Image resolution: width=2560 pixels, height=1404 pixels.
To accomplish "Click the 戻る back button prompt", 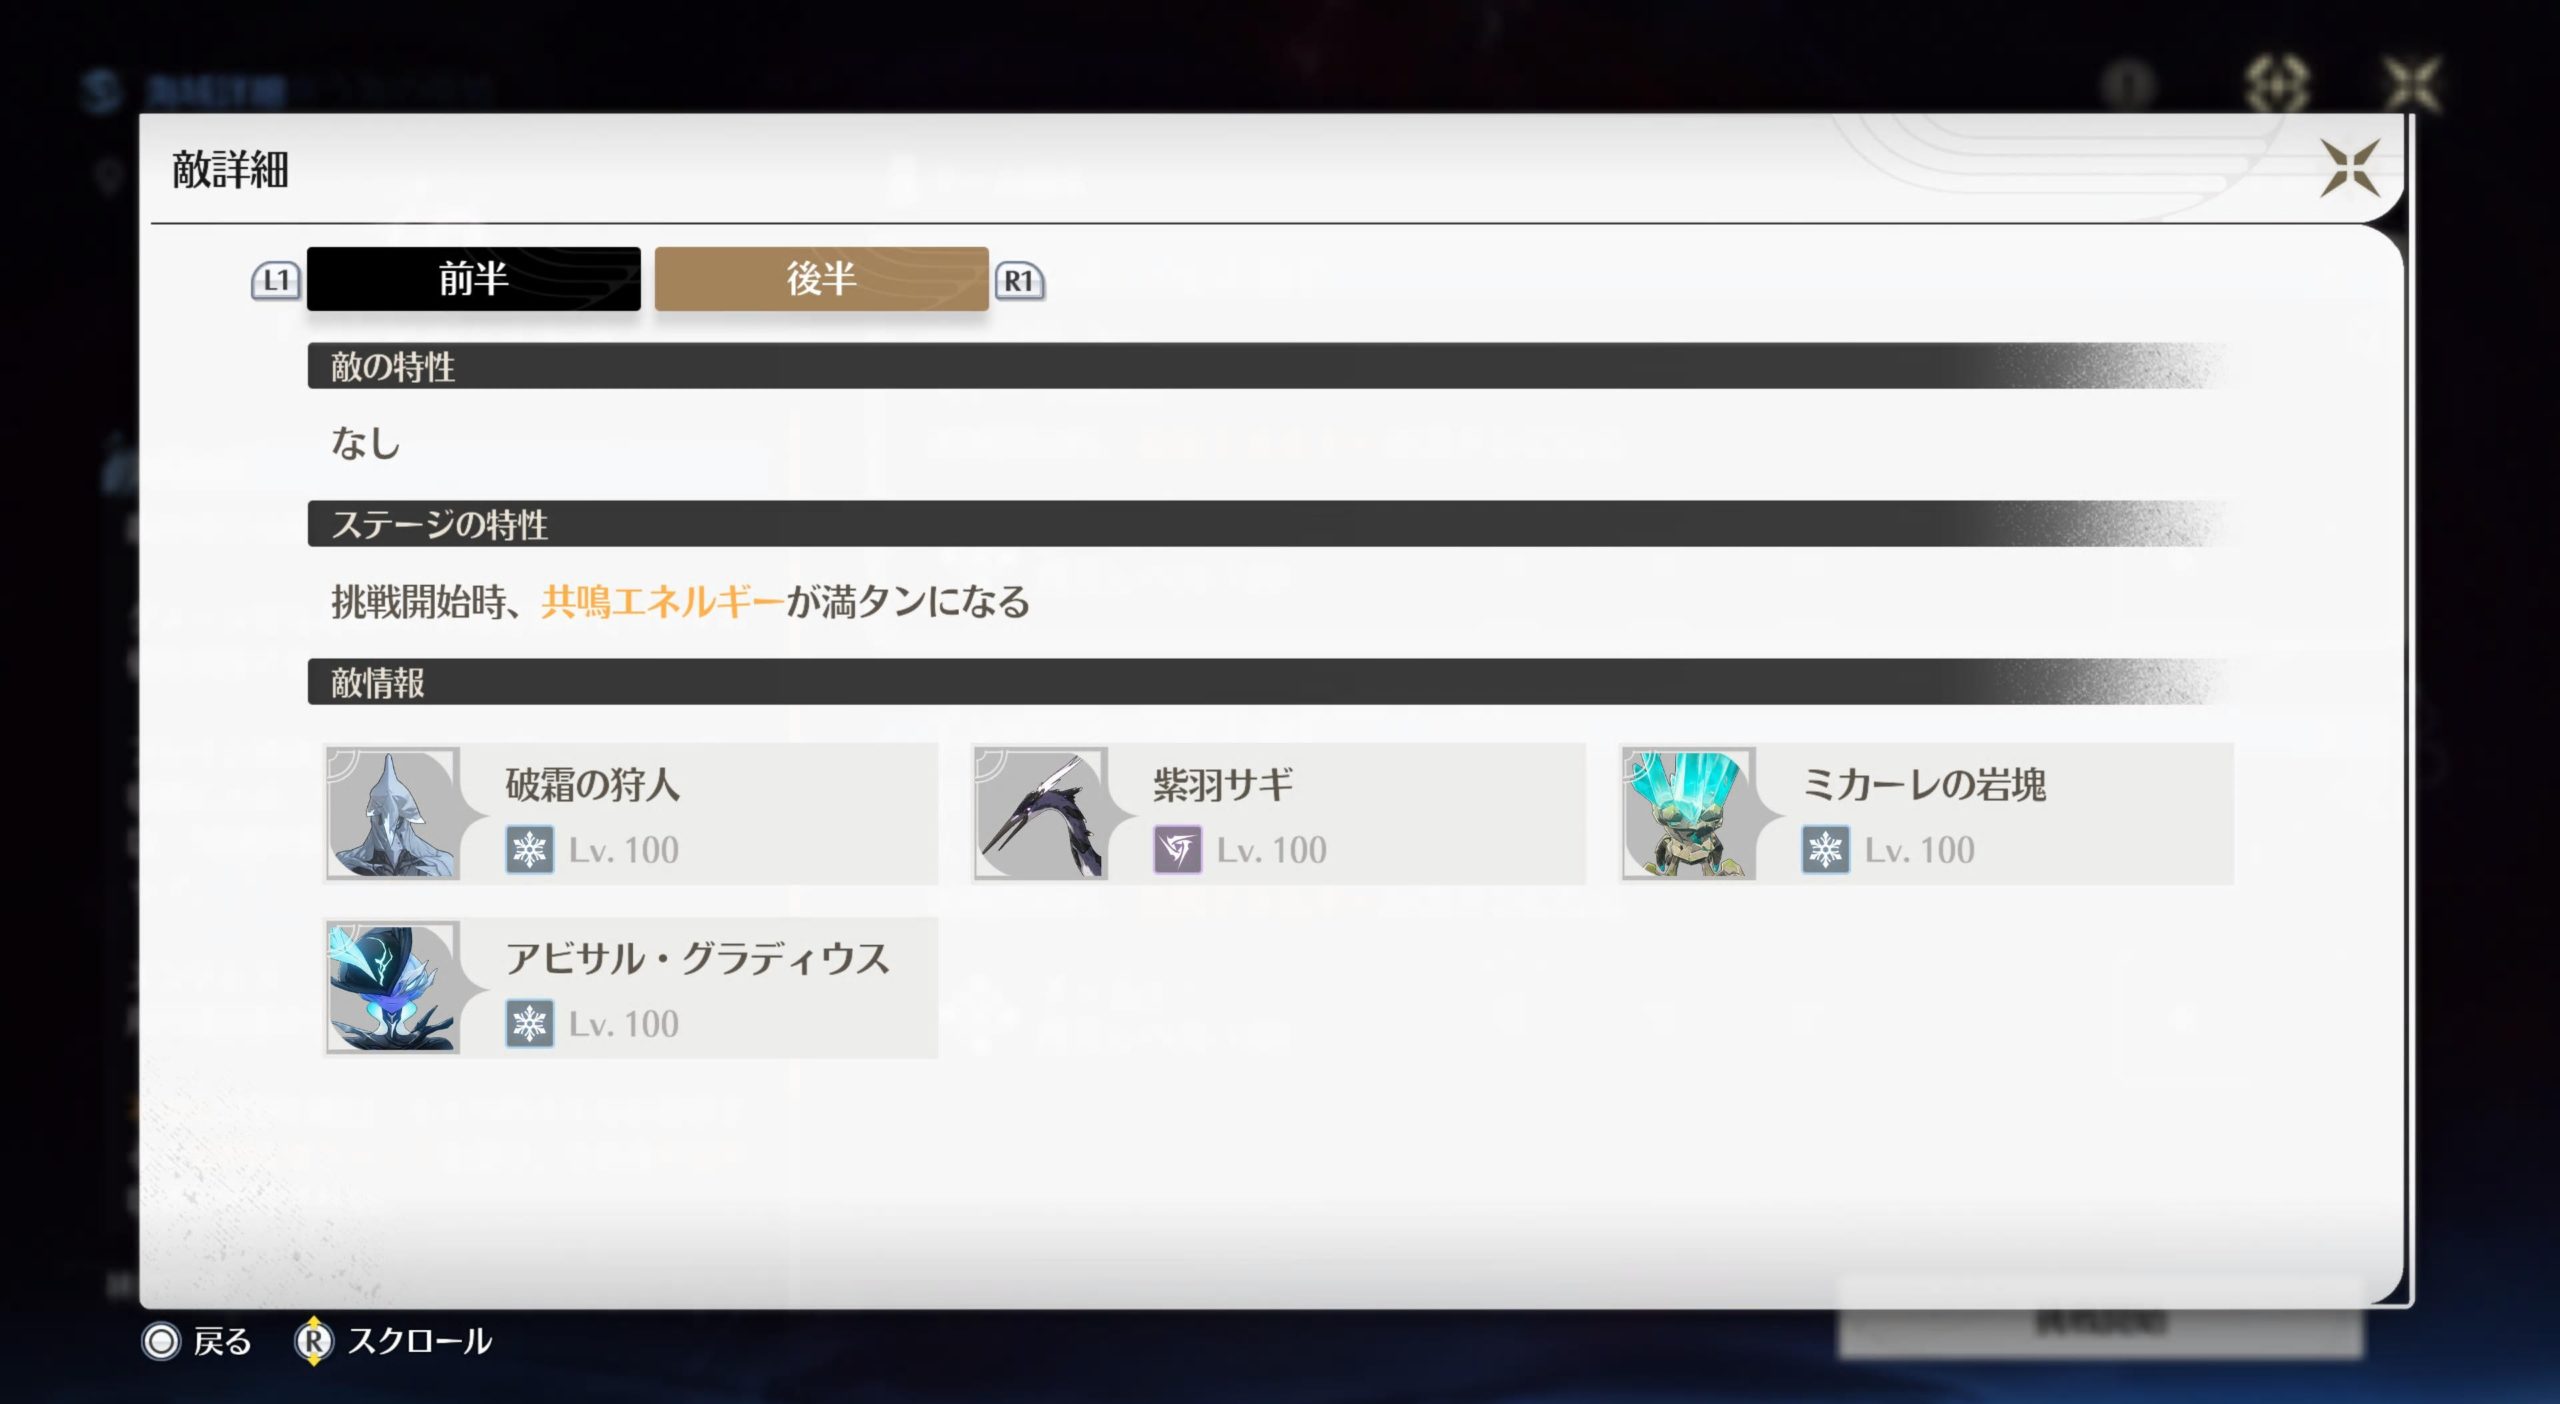I will [x=196, y=1341].
